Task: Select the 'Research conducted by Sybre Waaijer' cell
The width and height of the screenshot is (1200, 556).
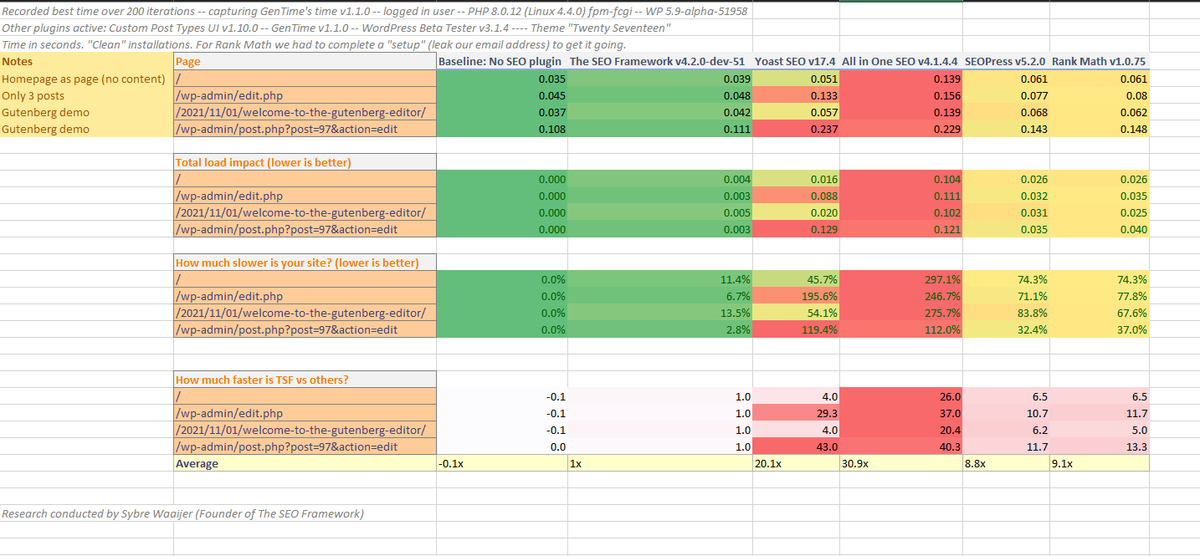Action: point(183,514)
